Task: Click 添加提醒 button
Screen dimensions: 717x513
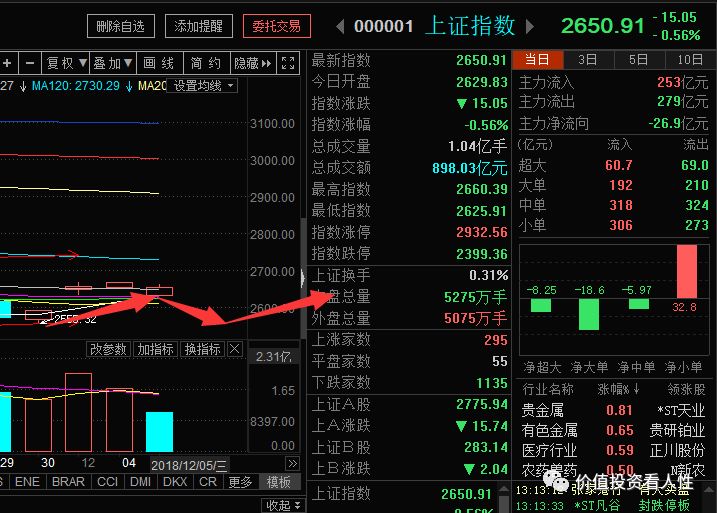Action: (198, 26)
